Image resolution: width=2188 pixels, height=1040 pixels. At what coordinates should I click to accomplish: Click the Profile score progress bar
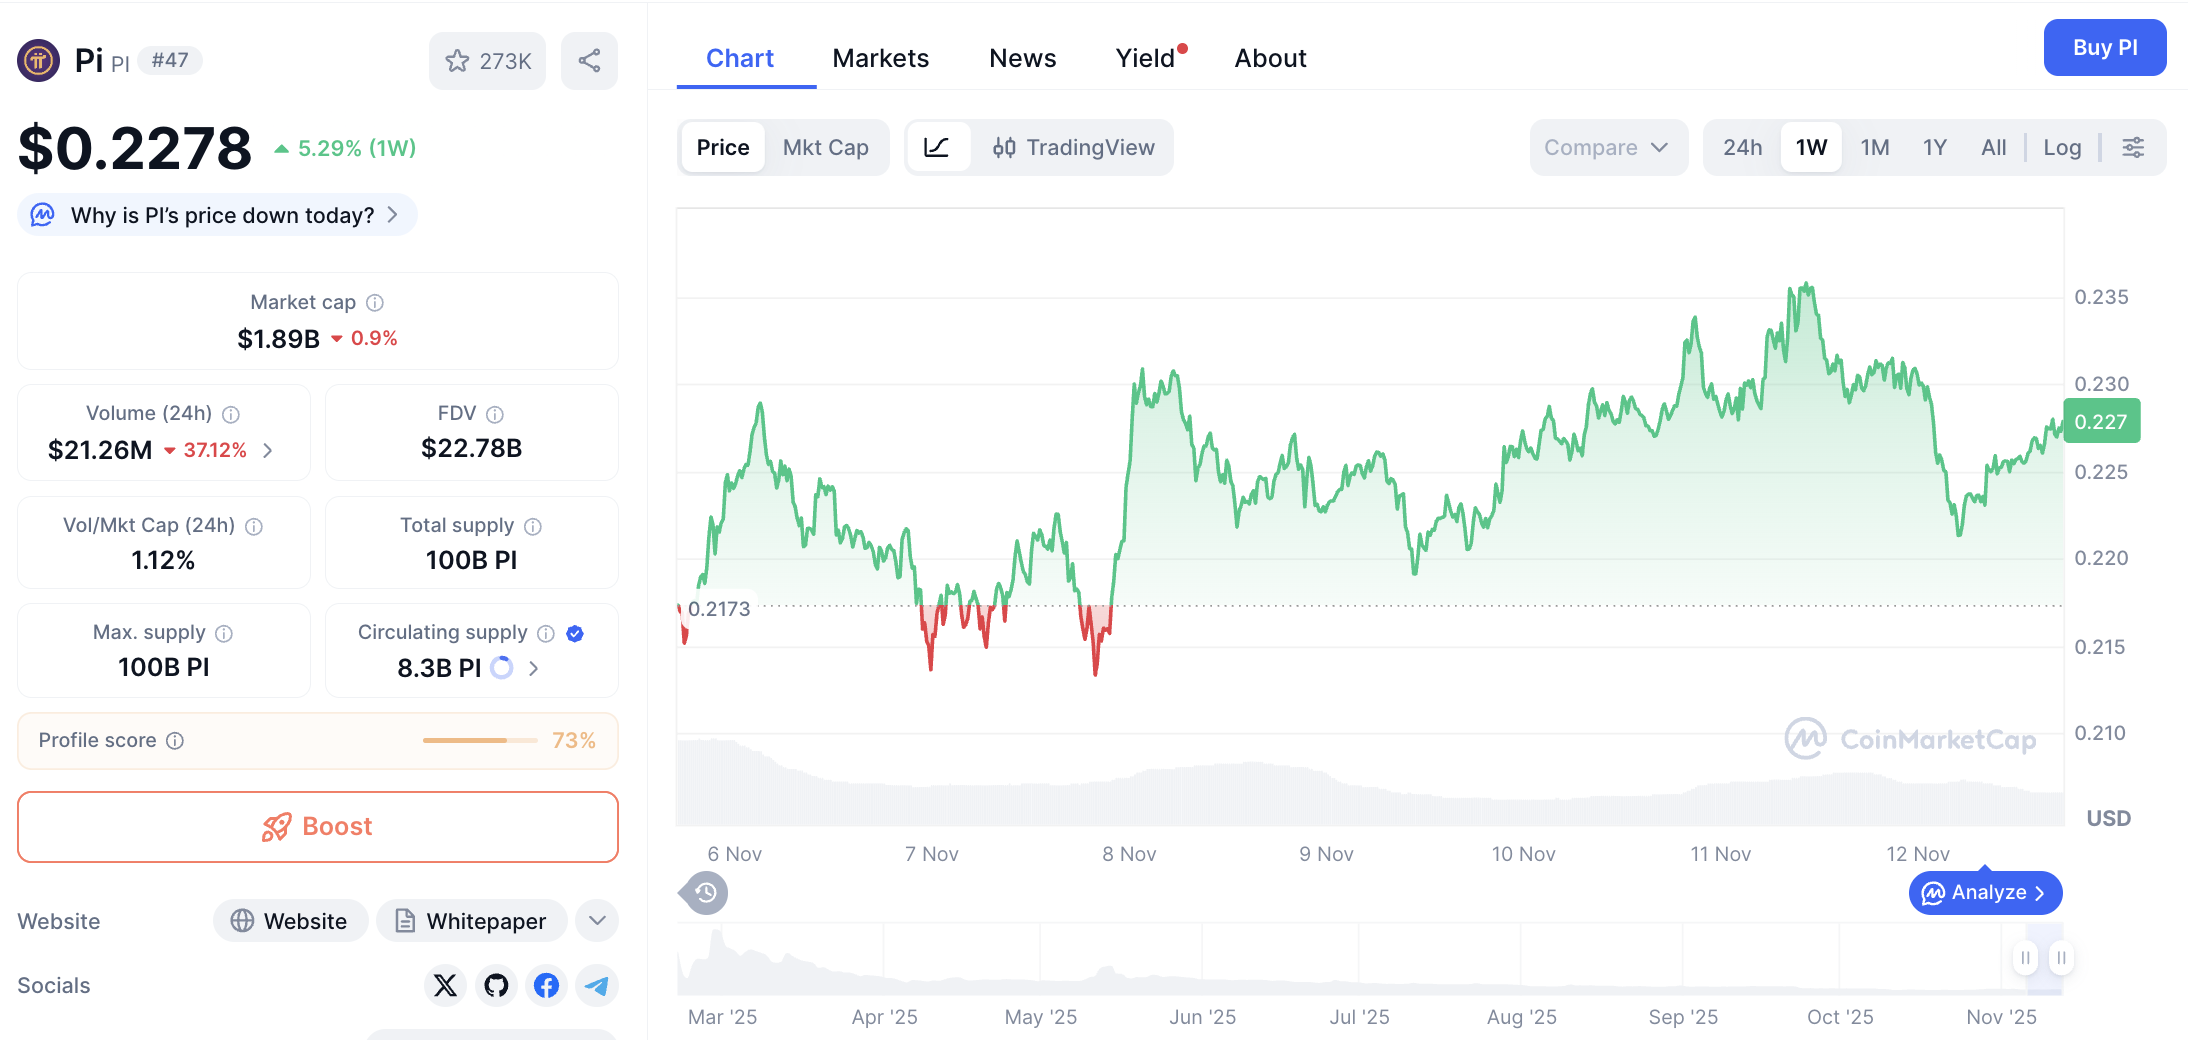(480, 740)
